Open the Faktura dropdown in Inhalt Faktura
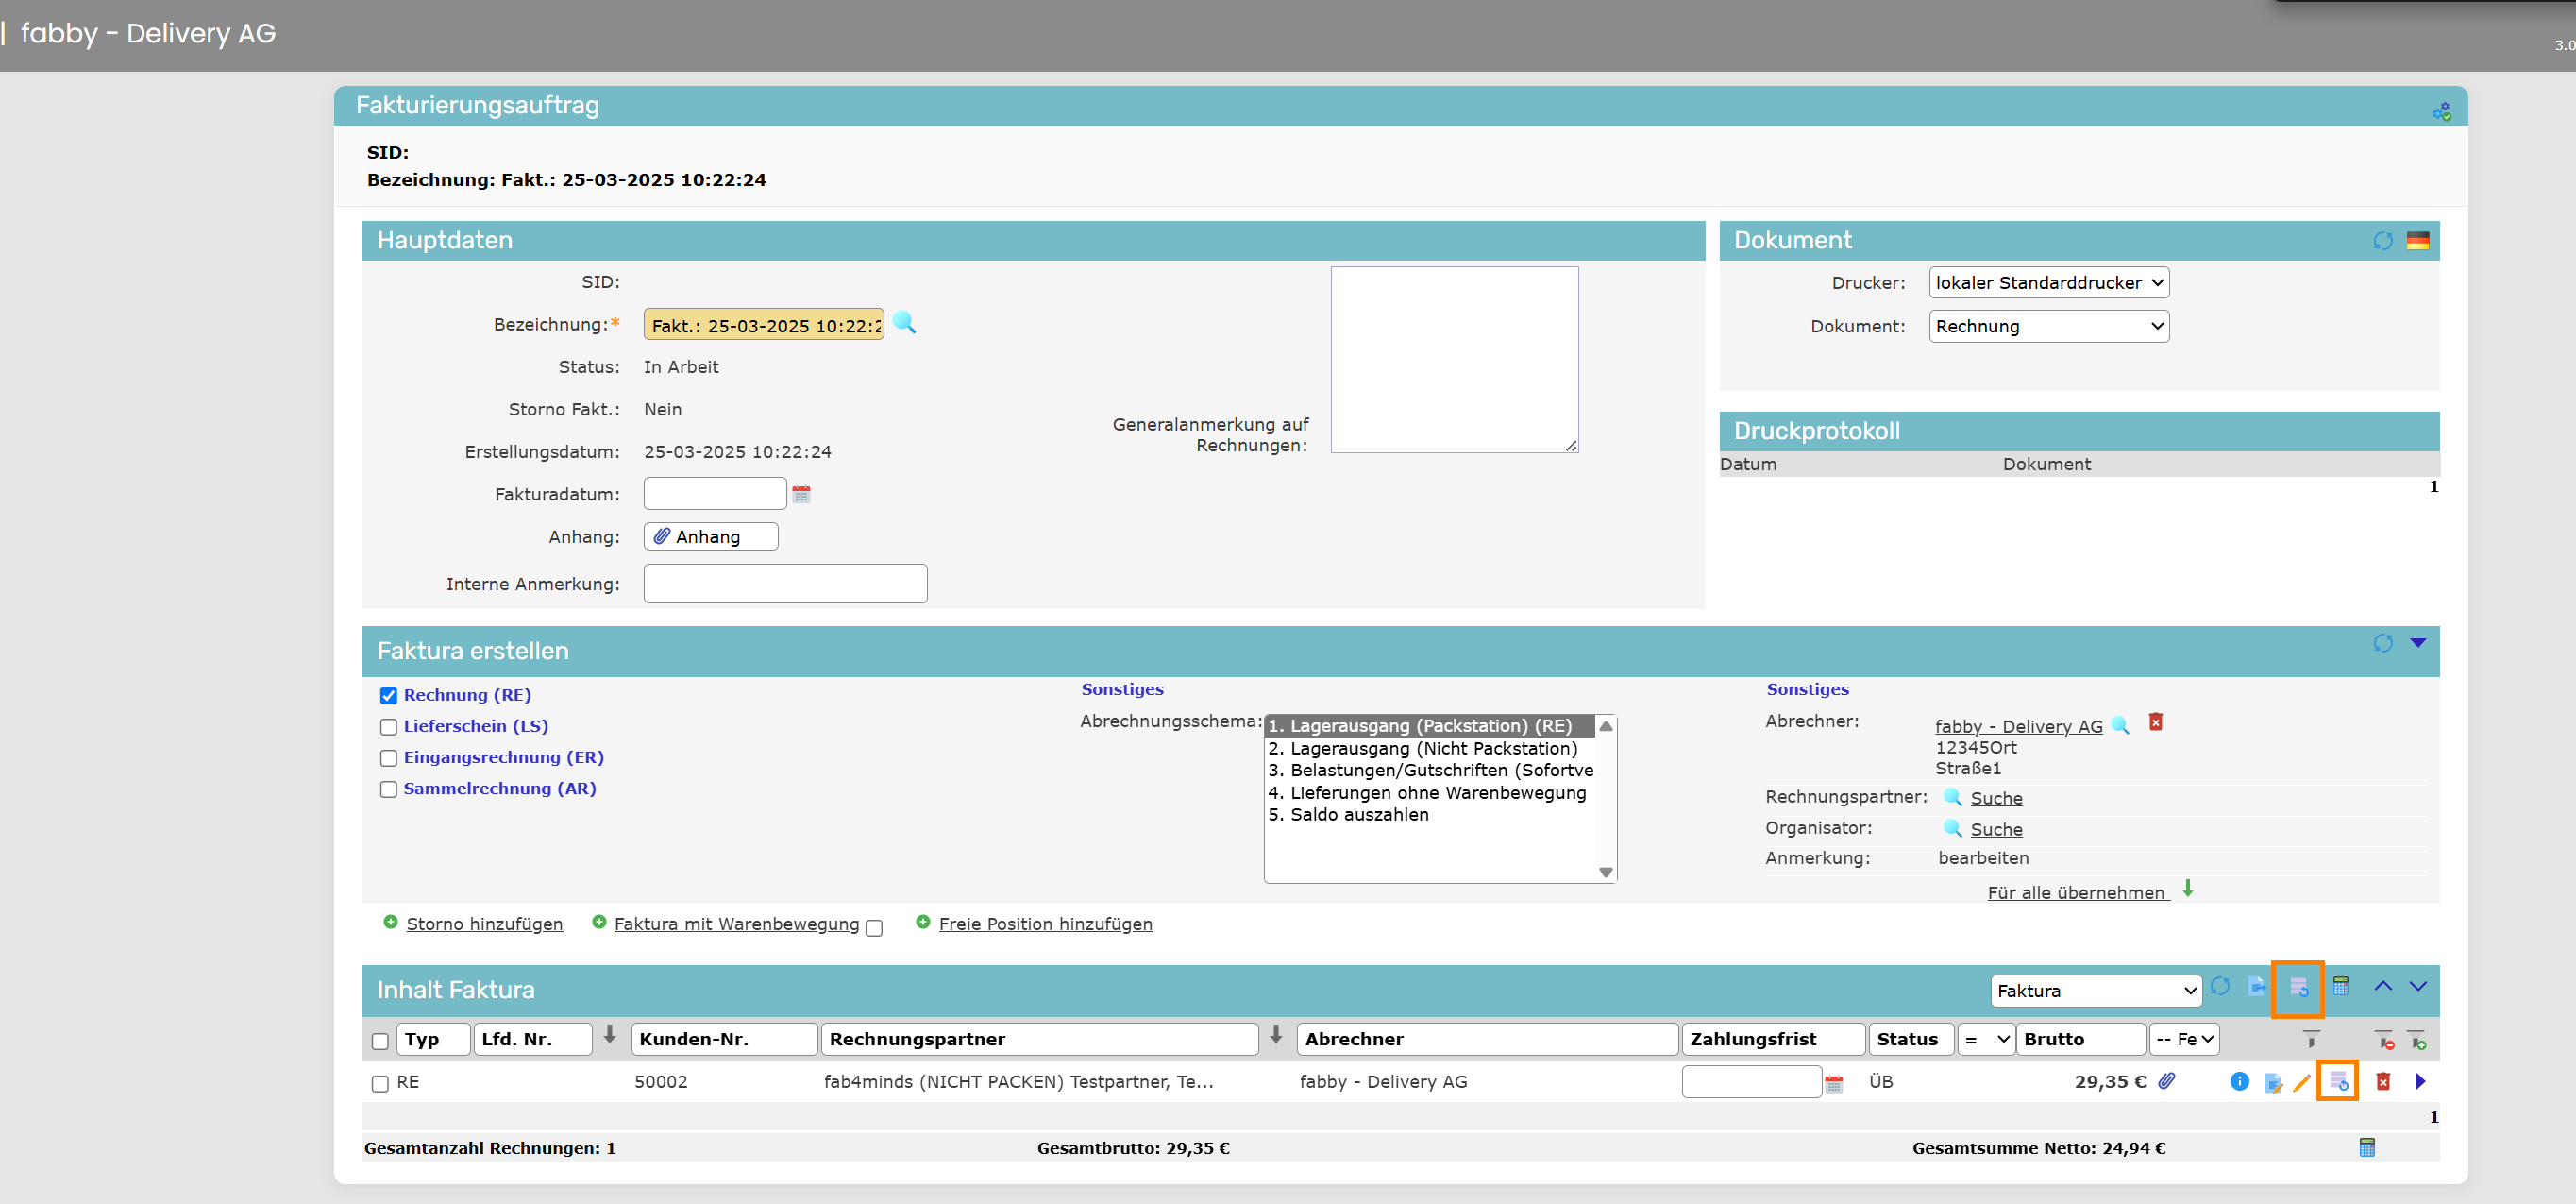 [x=2095, y=990]
